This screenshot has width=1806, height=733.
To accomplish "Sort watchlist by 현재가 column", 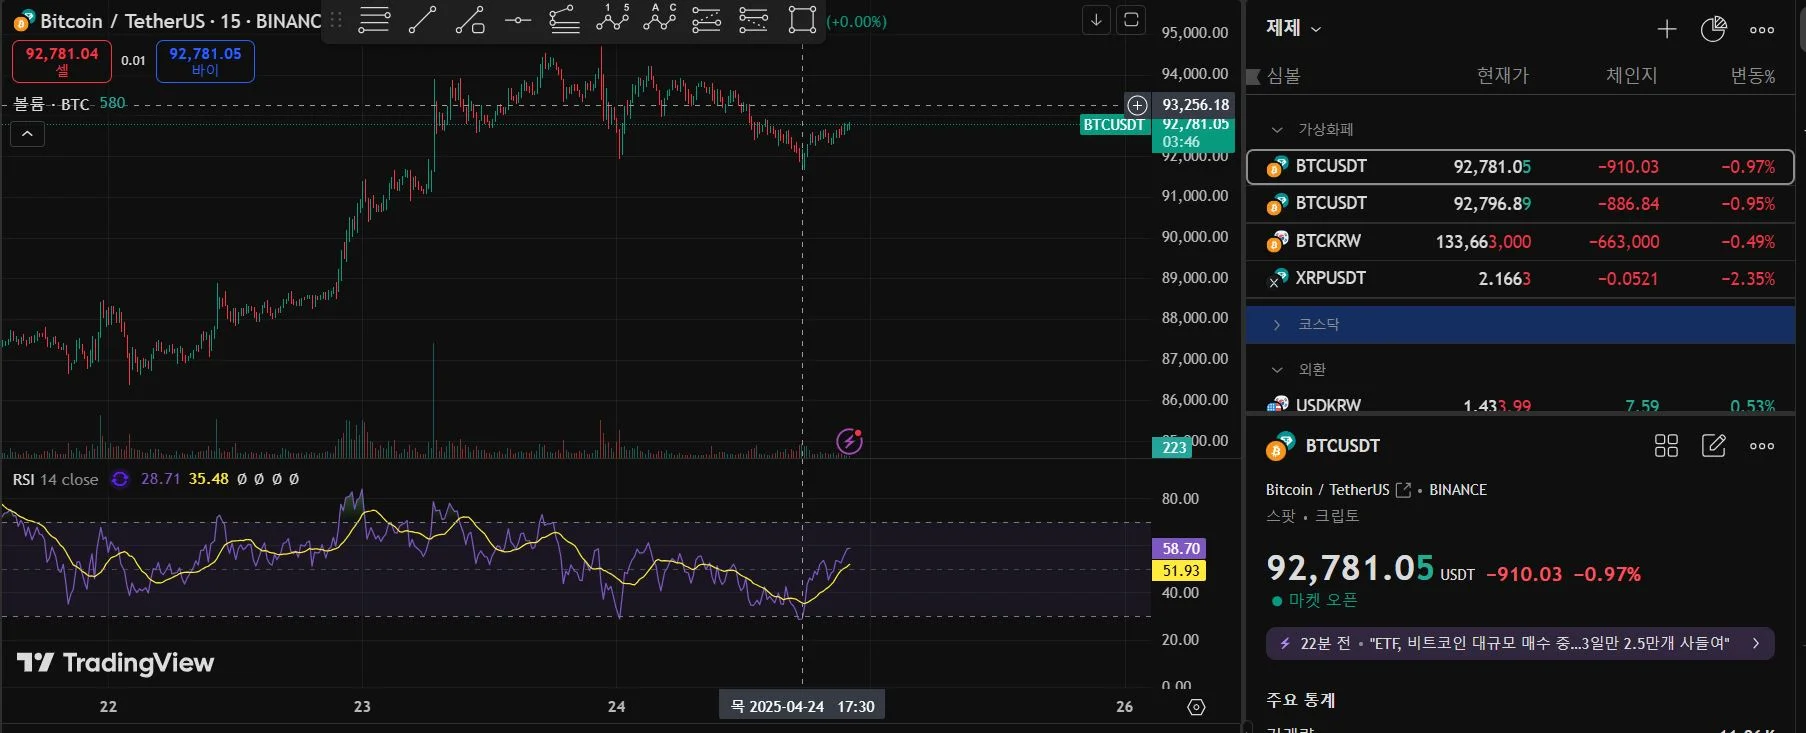I will click(1502, 76).
